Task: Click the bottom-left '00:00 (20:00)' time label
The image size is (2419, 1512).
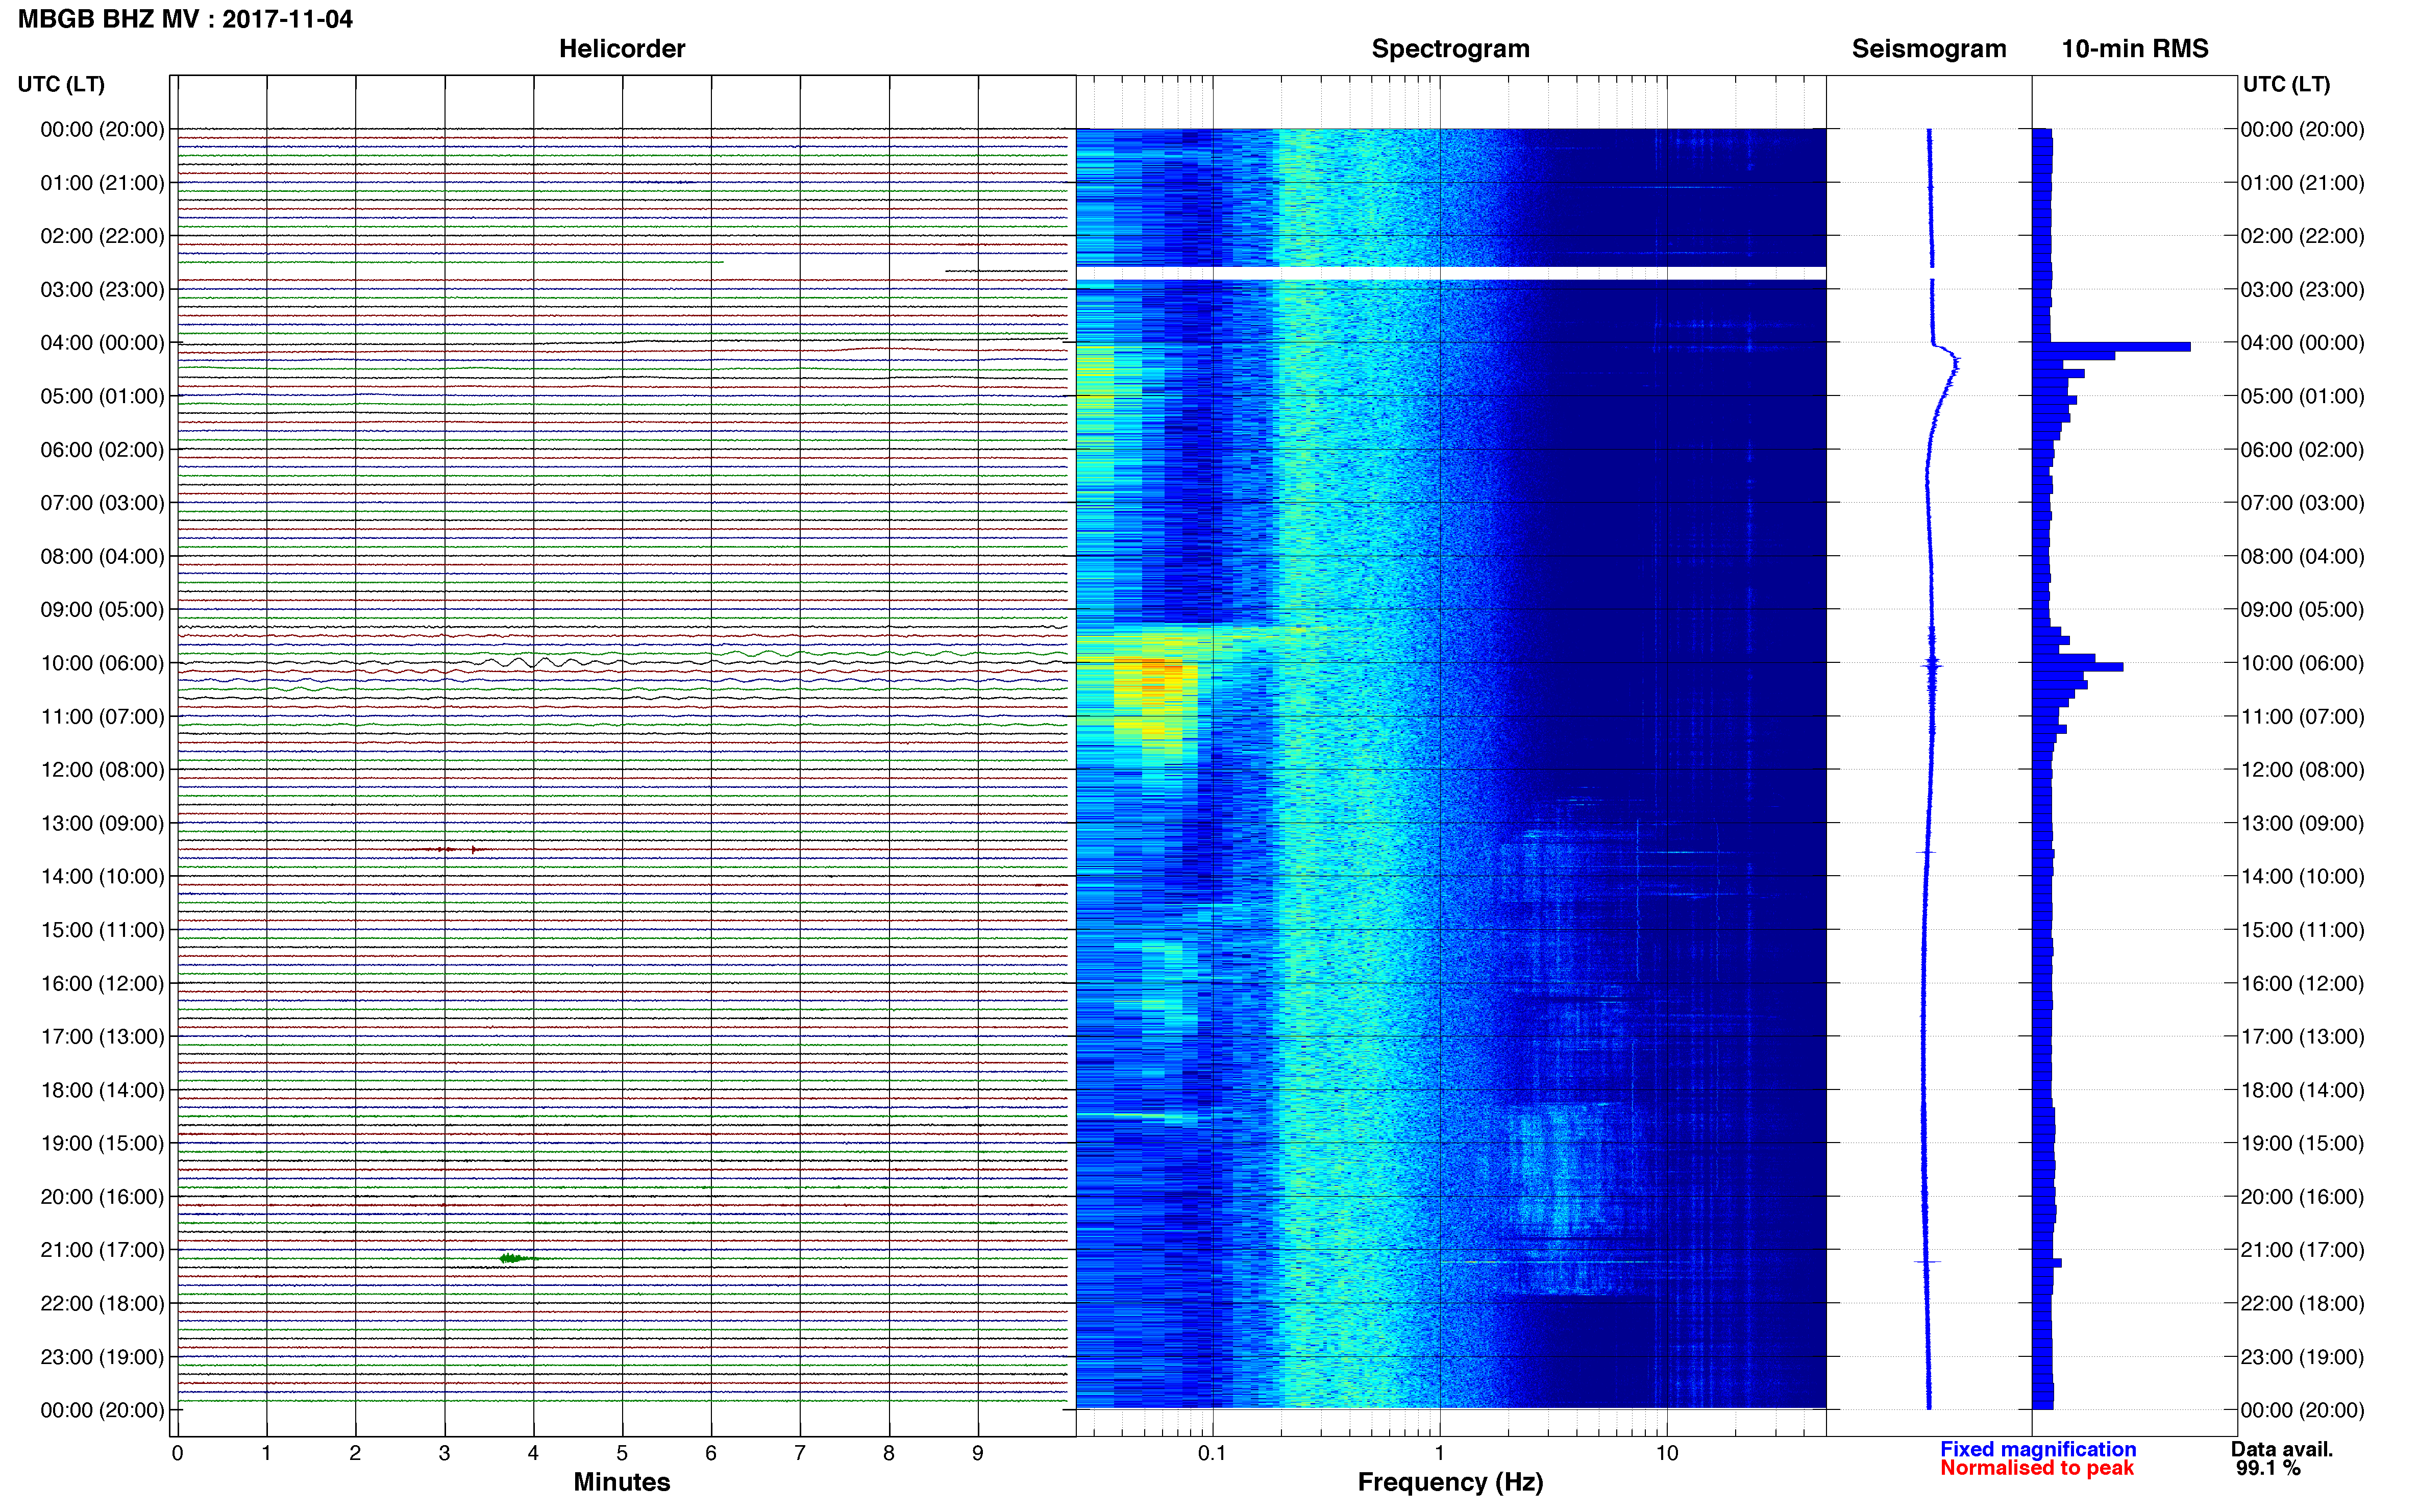Action: tap(102, 1410)
